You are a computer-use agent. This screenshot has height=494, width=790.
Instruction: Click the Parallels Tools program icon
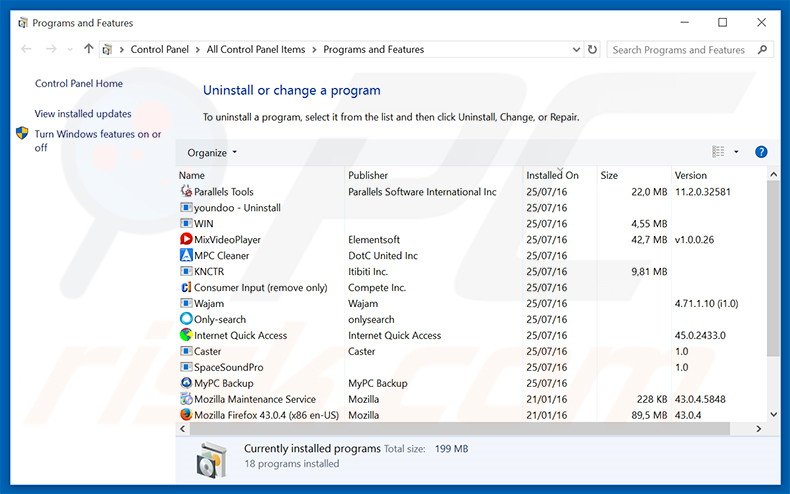click(x=186, y=192)
